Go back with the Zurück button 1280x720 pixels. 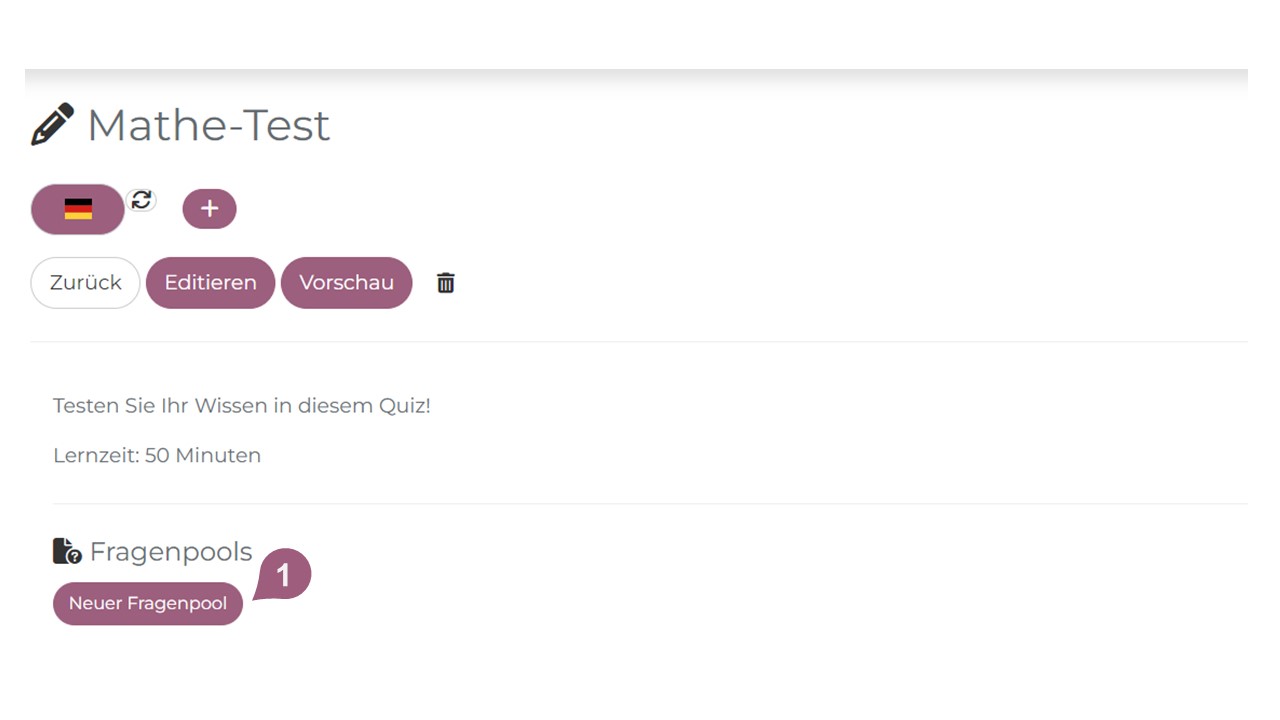(85, 283)
